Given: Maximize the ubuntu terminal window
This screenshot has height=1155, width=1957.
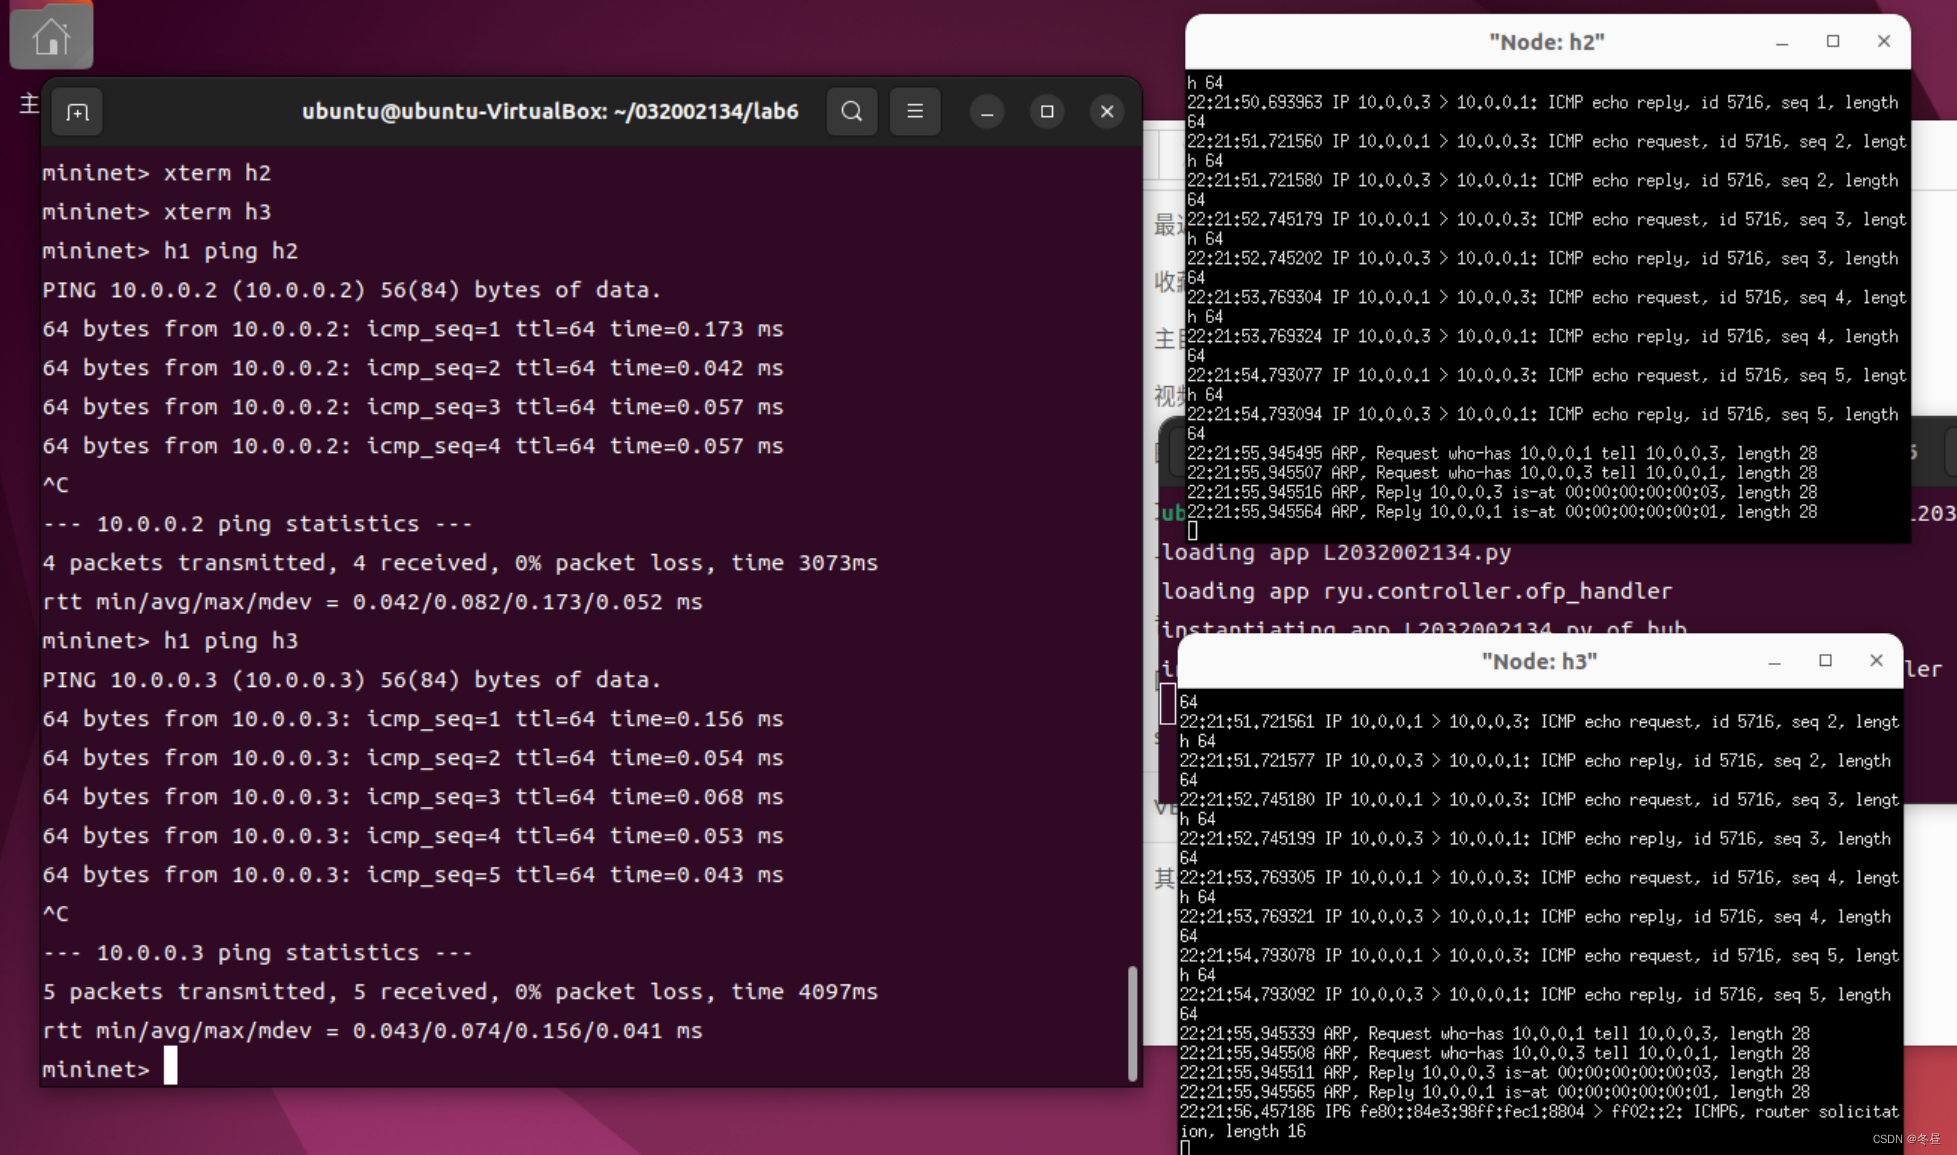Looking at the screenshot, I should pos(1047,112).
